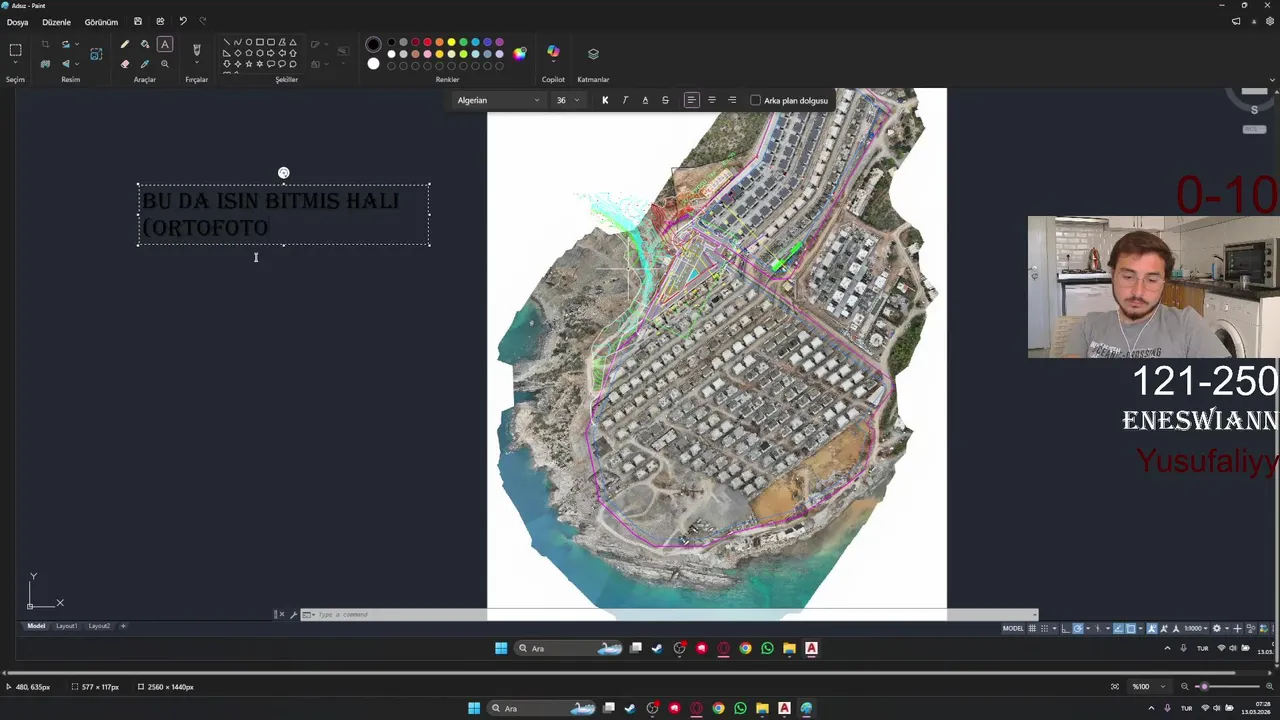
Task: Open the Görünüm menu
Action: (x=101, y=22)
